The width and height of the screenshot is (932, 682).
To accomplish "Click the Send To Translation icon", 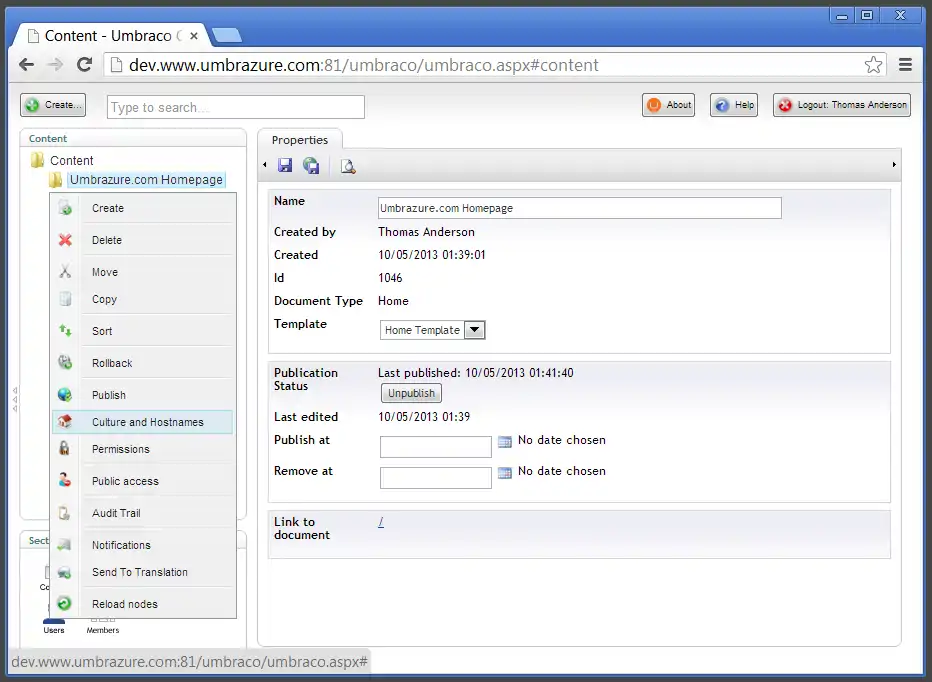I will (x=65, y=572).
